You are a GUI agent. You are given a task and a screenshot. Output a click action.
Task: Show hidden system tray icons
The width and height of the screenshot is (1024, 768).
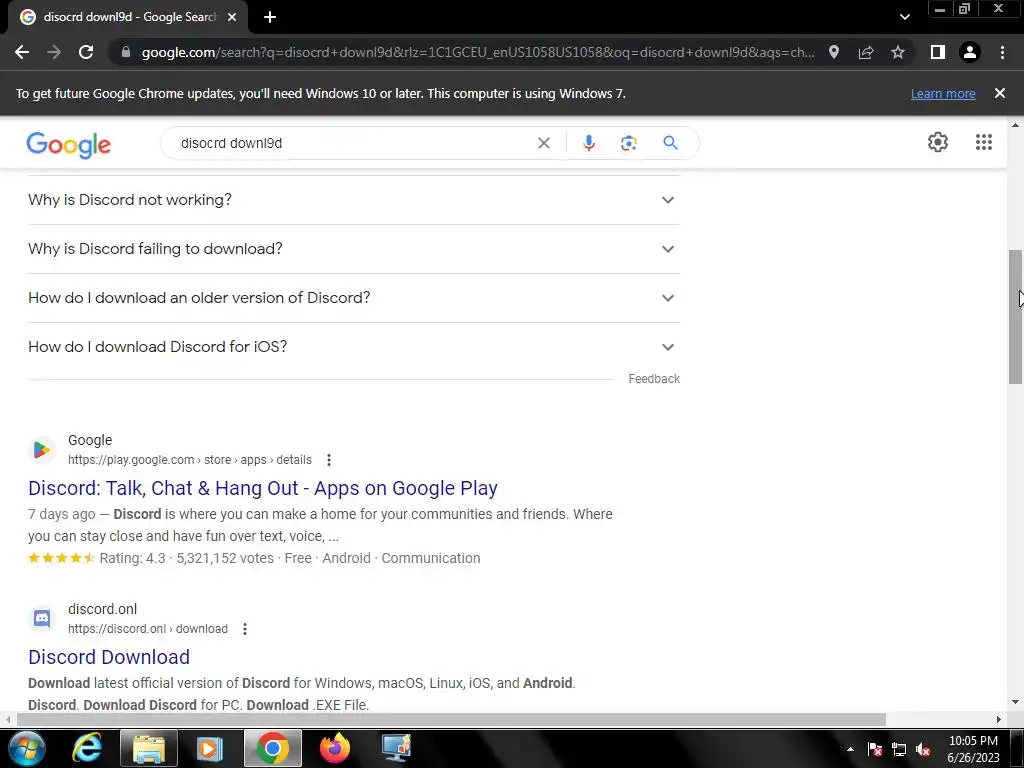[850, 749]
